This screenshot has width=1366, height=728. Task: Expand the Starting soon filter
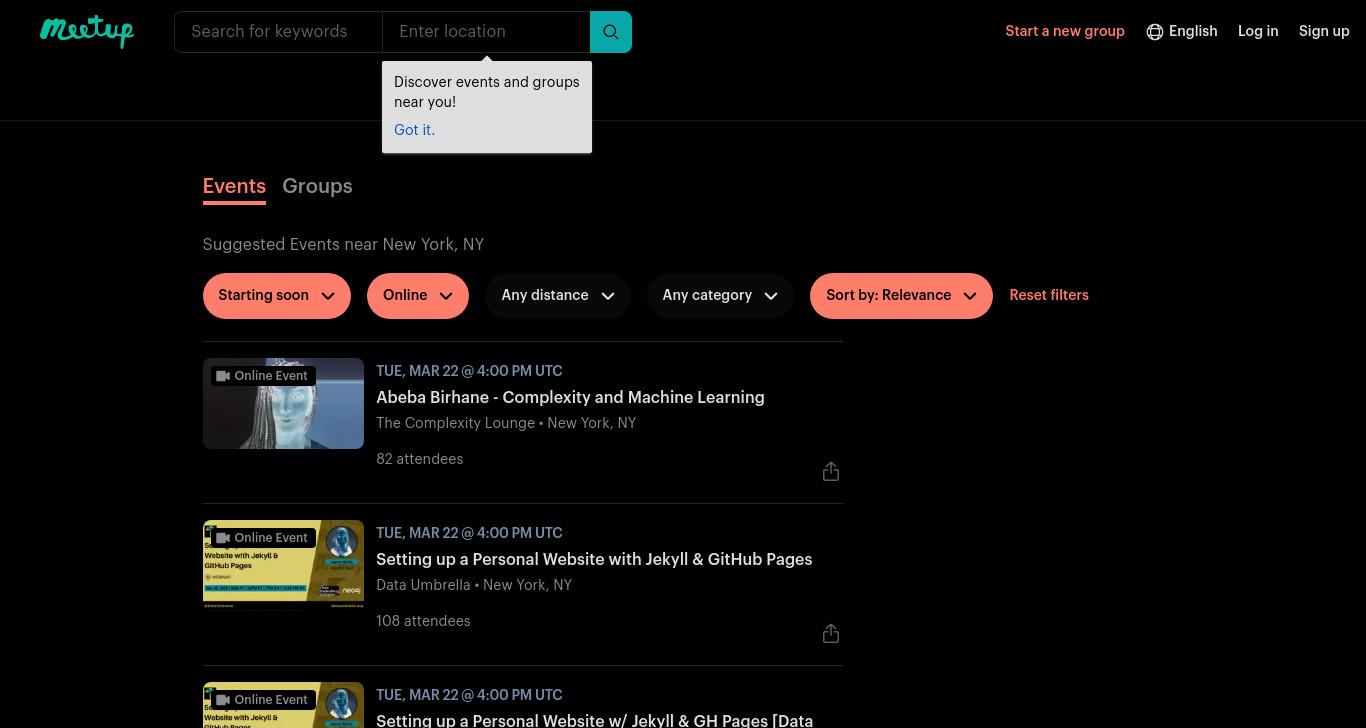(x=277, y=296)
